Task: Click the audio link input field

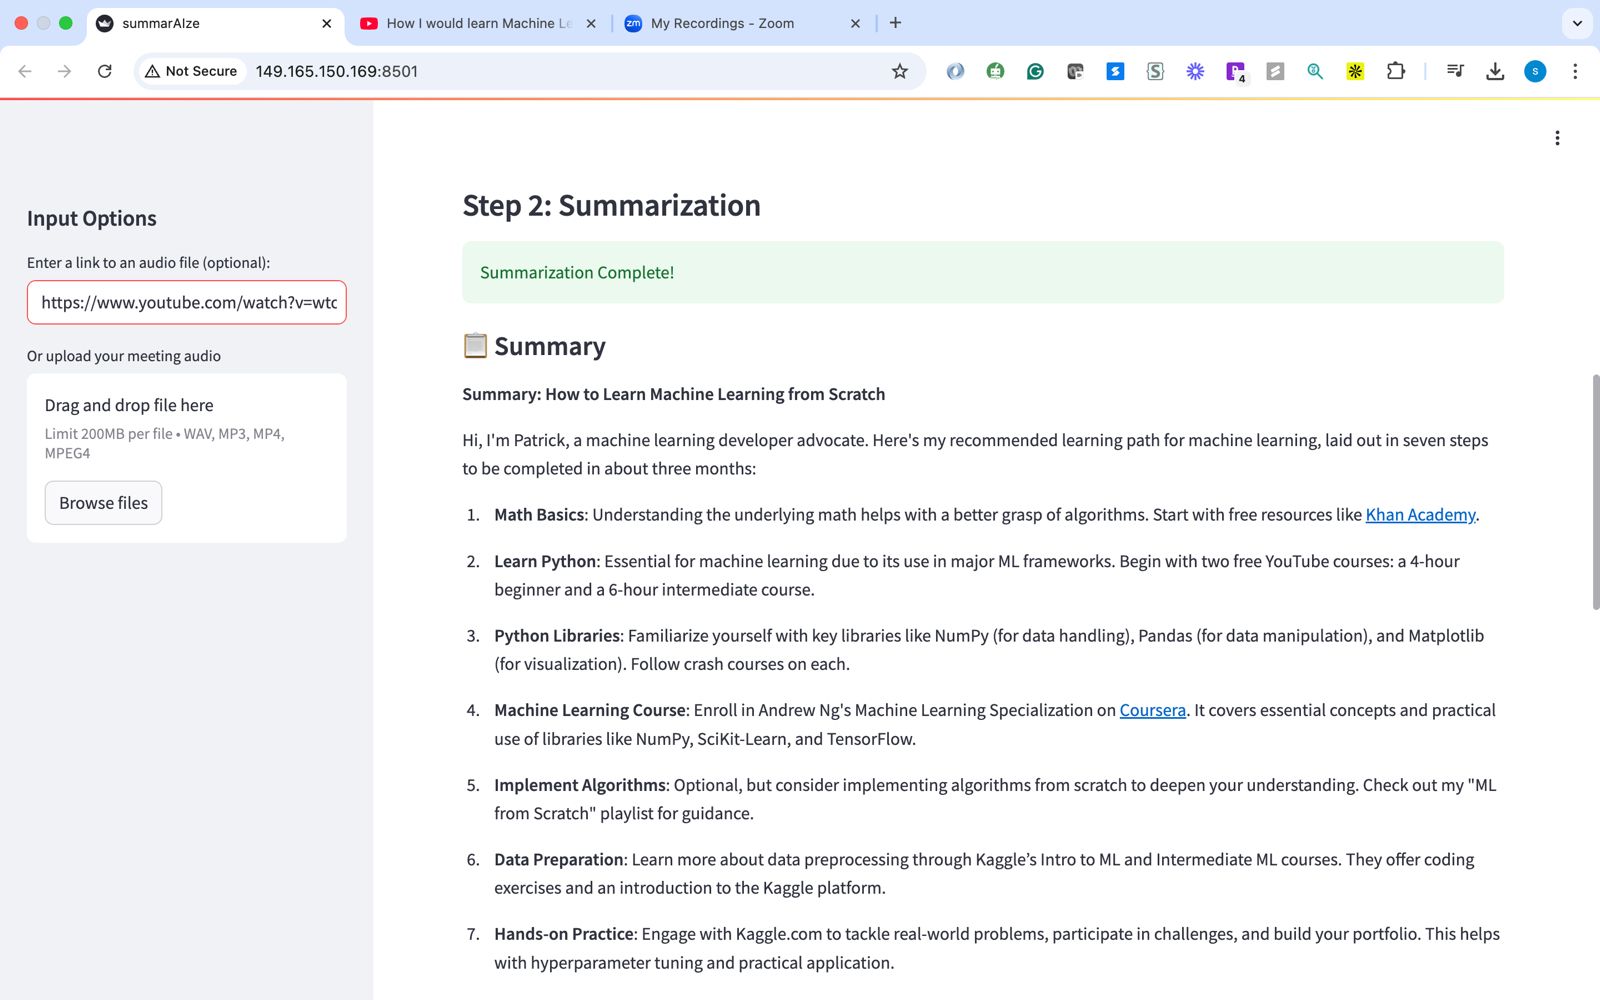Action: point(187,302)
